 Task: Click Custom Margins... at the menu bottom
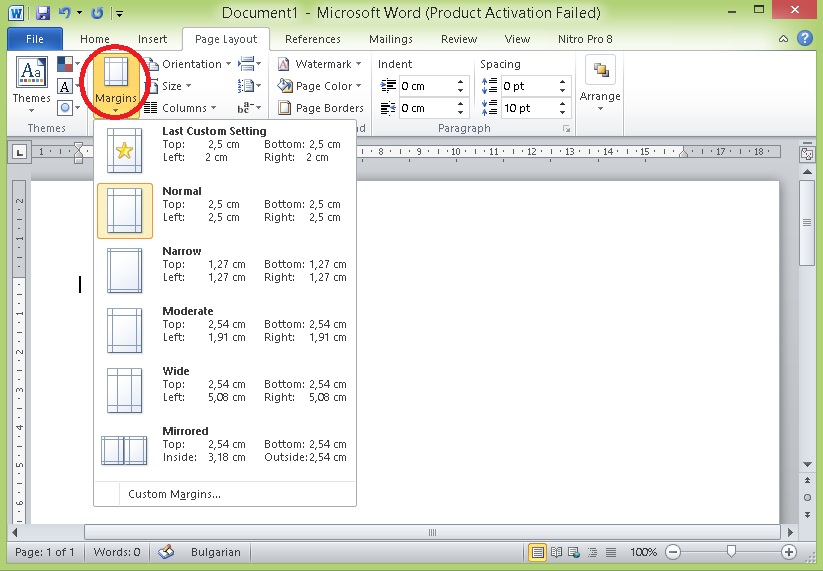174,494
